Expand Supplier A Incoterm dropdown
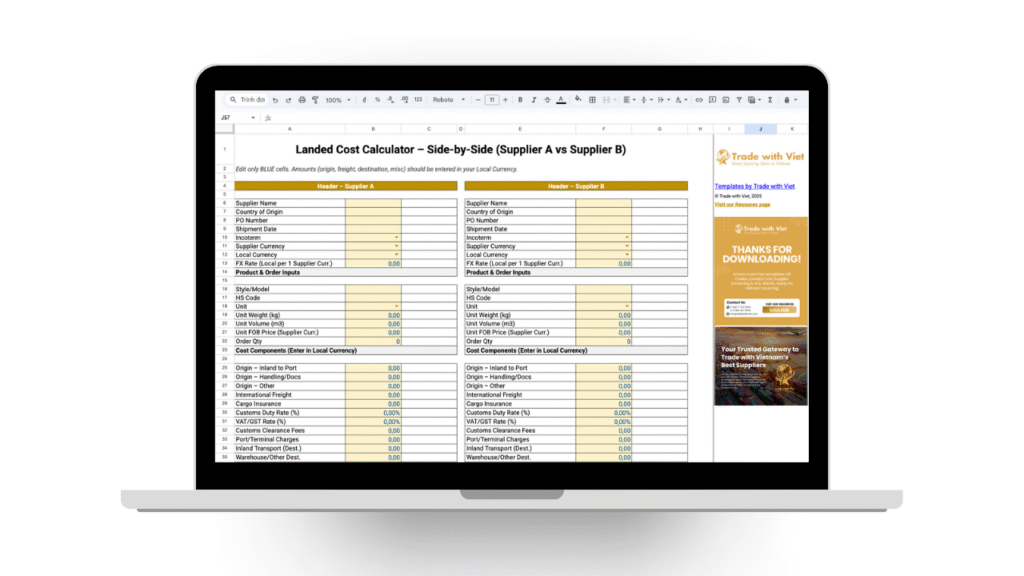This screenshot has height=576, width=1024. pyautogui.click(x=397, y=237)
